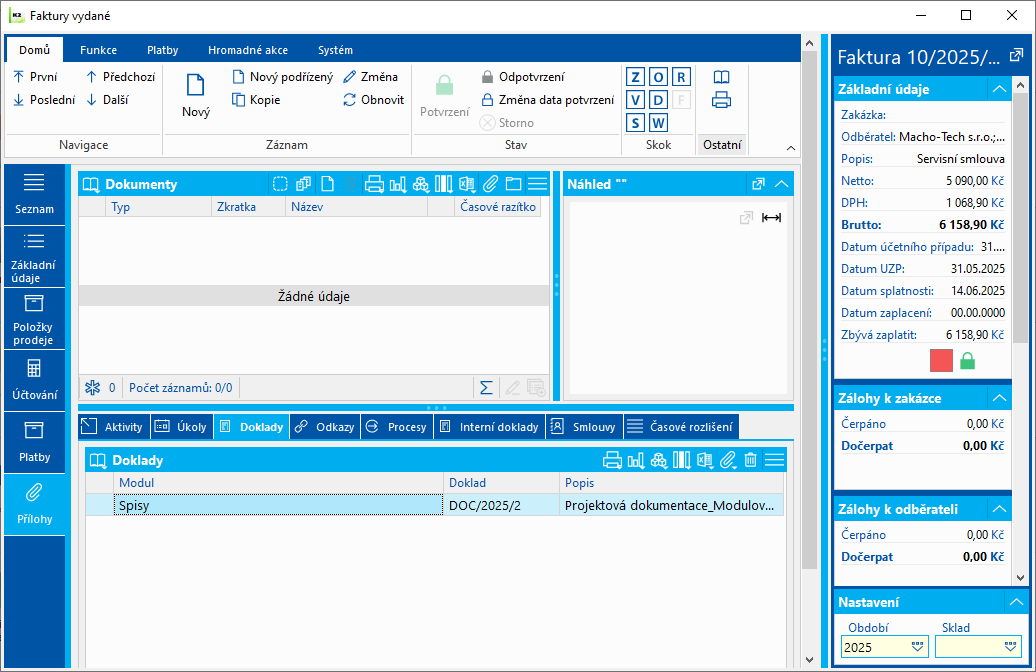Image resolution: width=1036 pixels, height=672 pixels.
Task: Go to the Poslední record
Action: pyautogui.click(x=44, y=100)
